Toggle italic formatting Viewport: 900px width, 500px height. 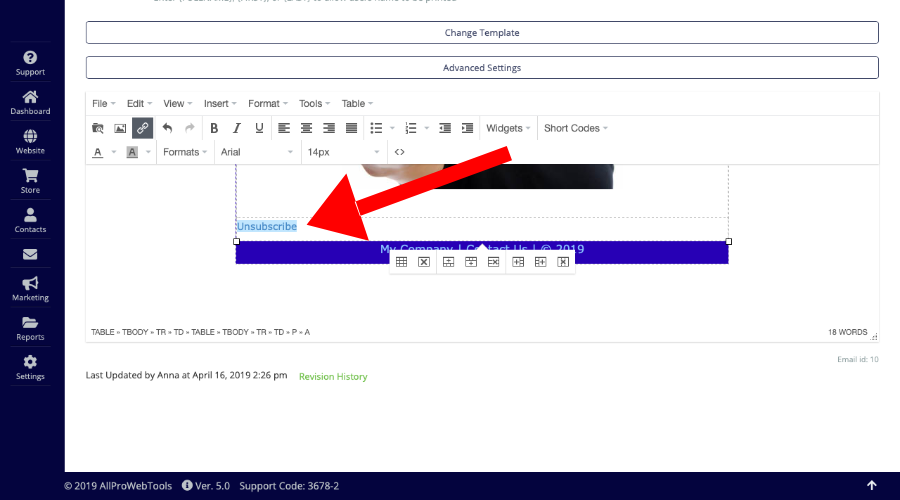pos(237,128)
